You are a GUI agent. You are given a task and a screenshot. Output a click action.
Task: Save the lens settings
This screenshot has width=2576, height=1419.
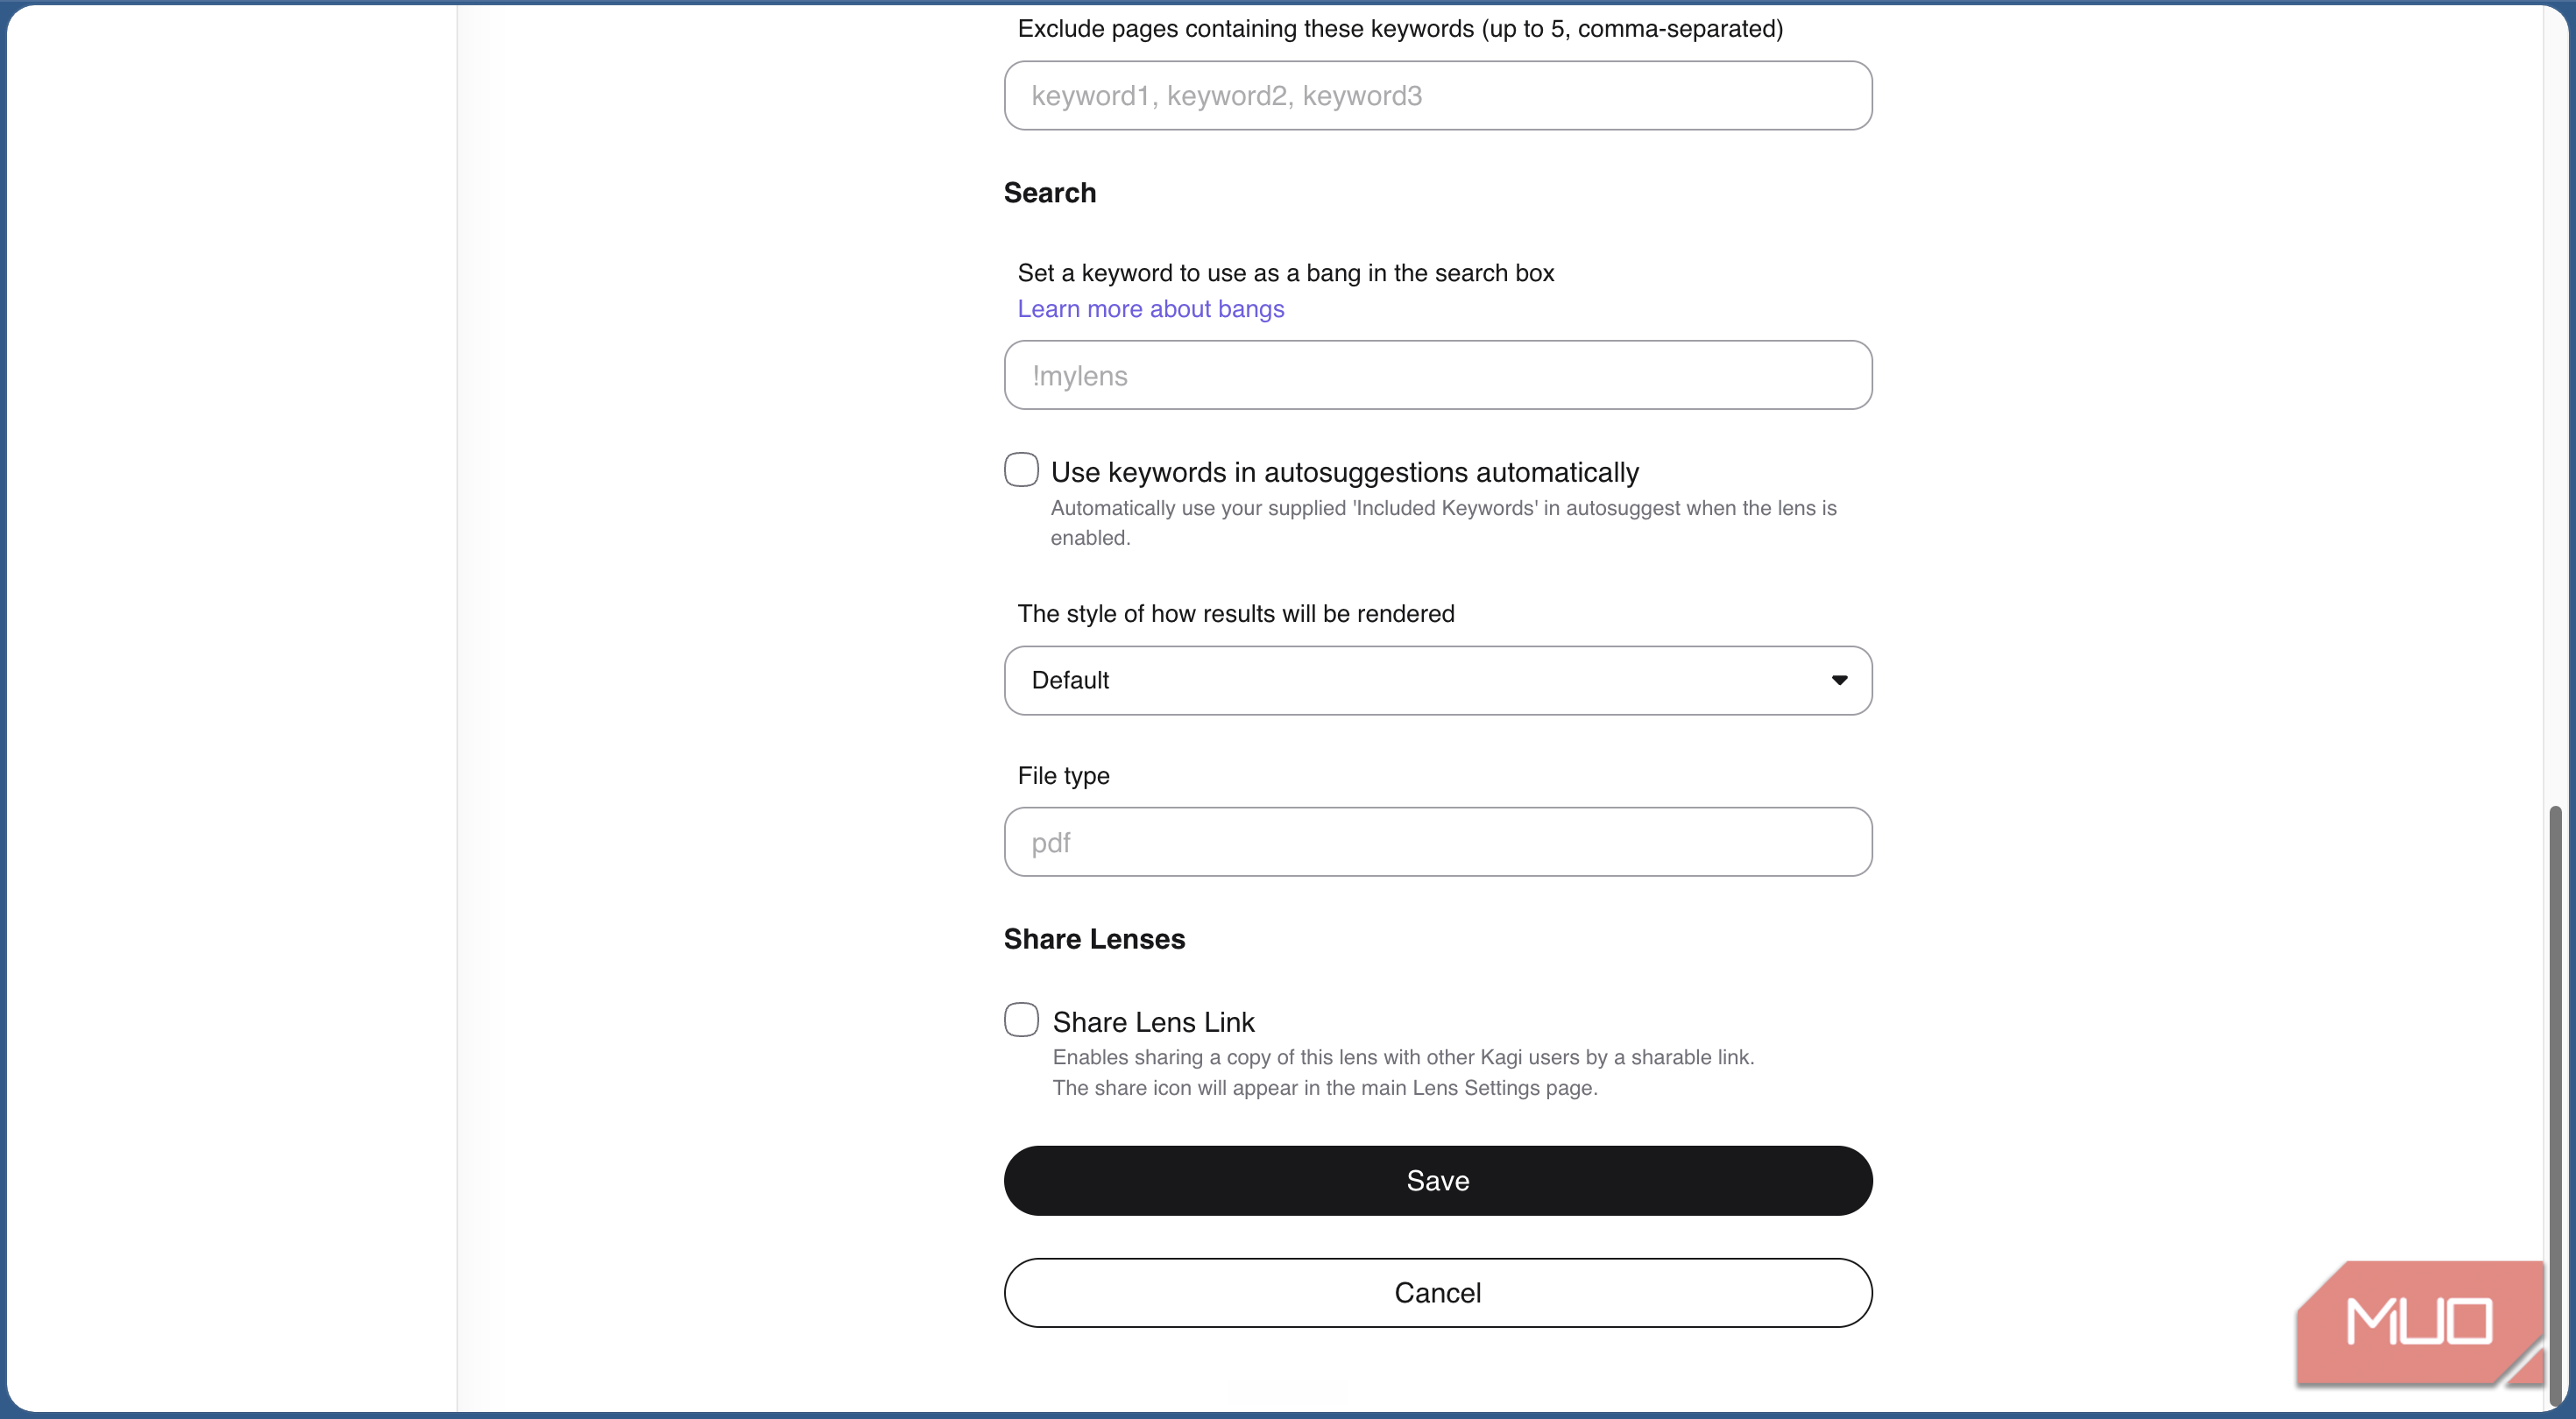(1438, 1181)
